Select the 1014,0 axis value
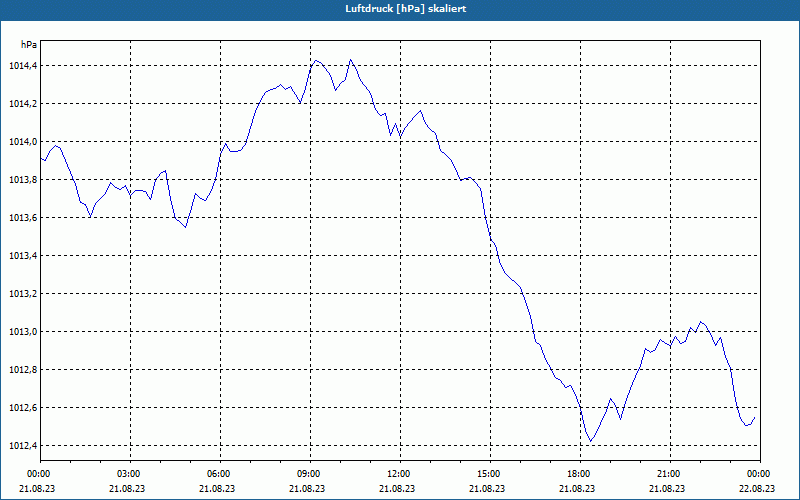This screenshot has width=800, height=500. pyautogui.click(x=23, y=142)
